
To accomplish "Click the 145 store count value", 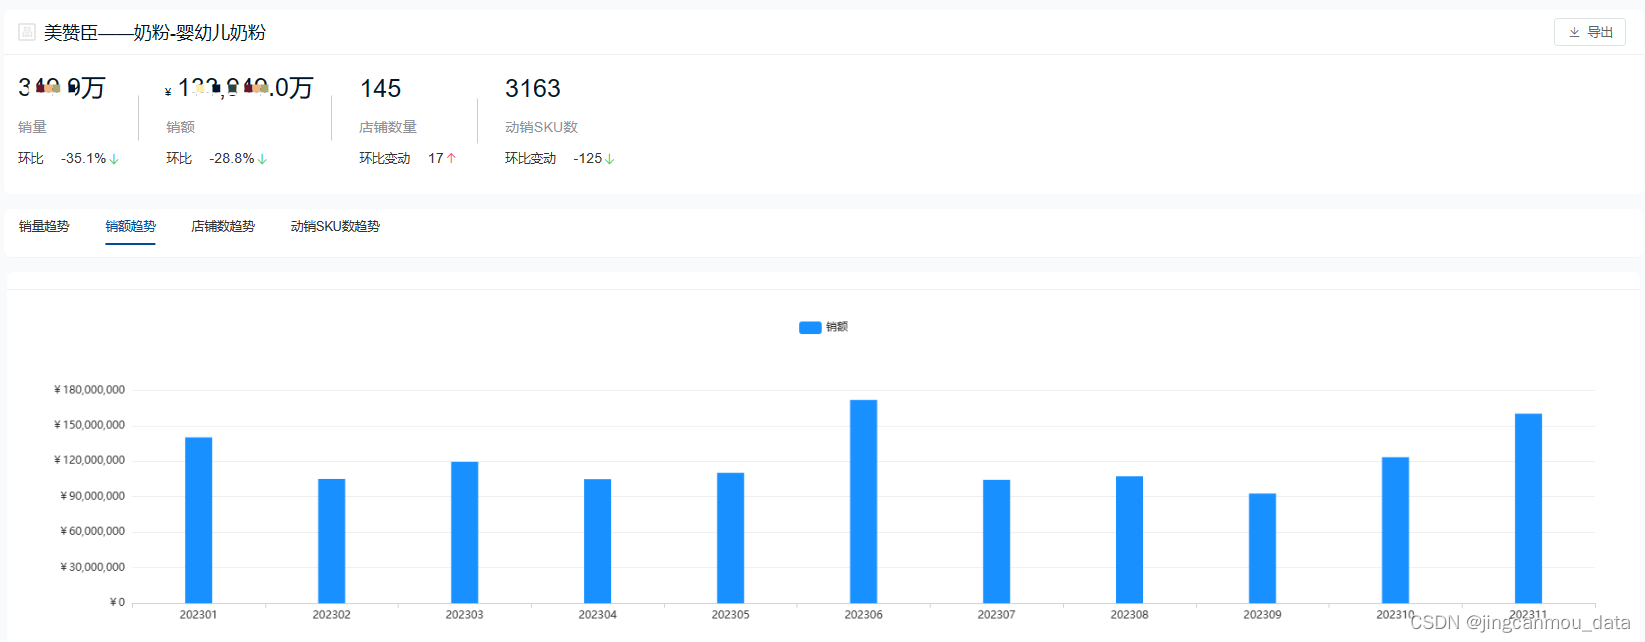I will click(380, 89).
